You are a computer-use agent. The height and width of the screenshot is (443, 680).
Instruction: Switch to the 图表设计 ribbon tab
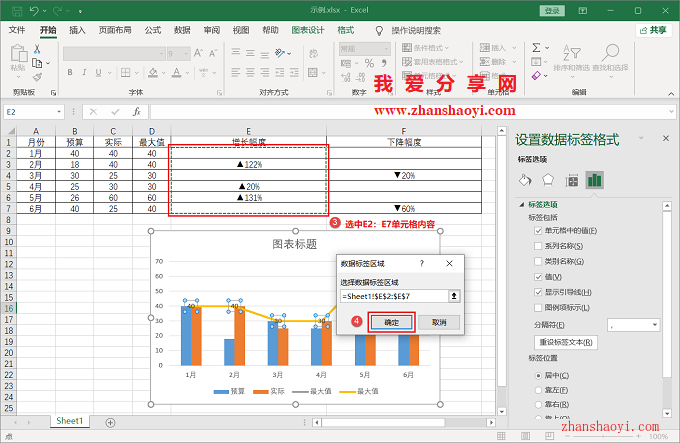tap(308, 30)
